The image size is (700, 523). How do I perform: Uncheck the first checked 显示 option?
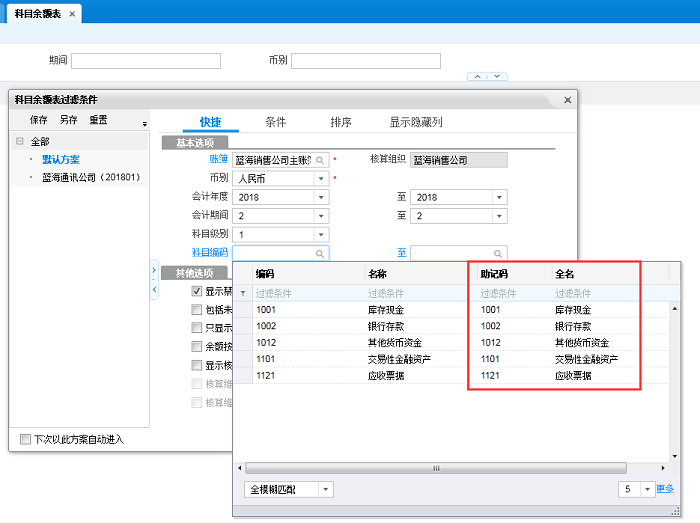pyautogui.click(x=197, y=292)
